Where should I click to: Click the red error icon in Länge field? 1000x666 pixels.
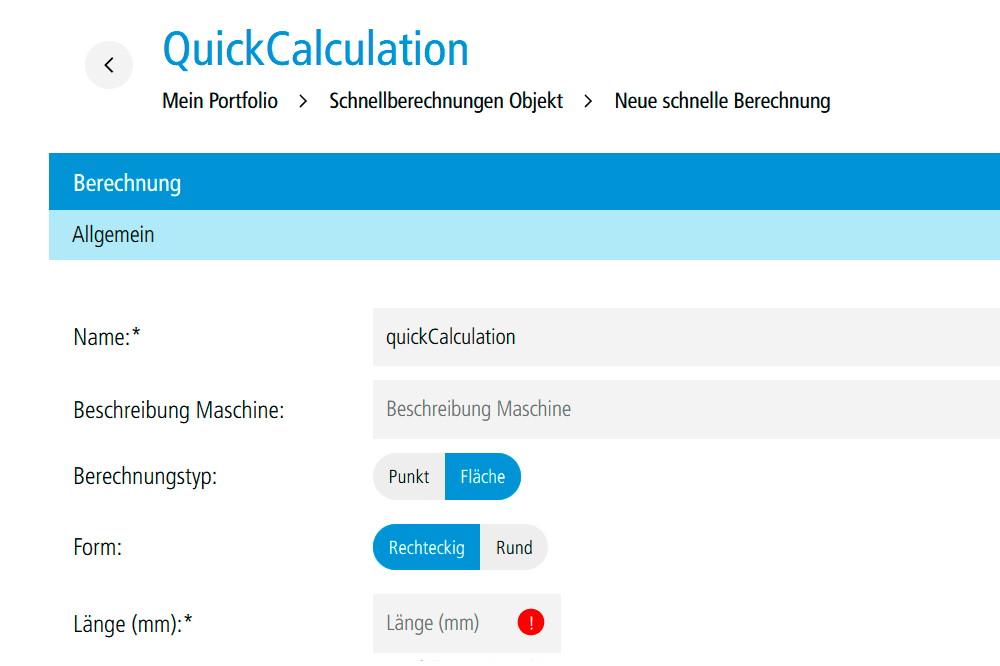[531, 623]
